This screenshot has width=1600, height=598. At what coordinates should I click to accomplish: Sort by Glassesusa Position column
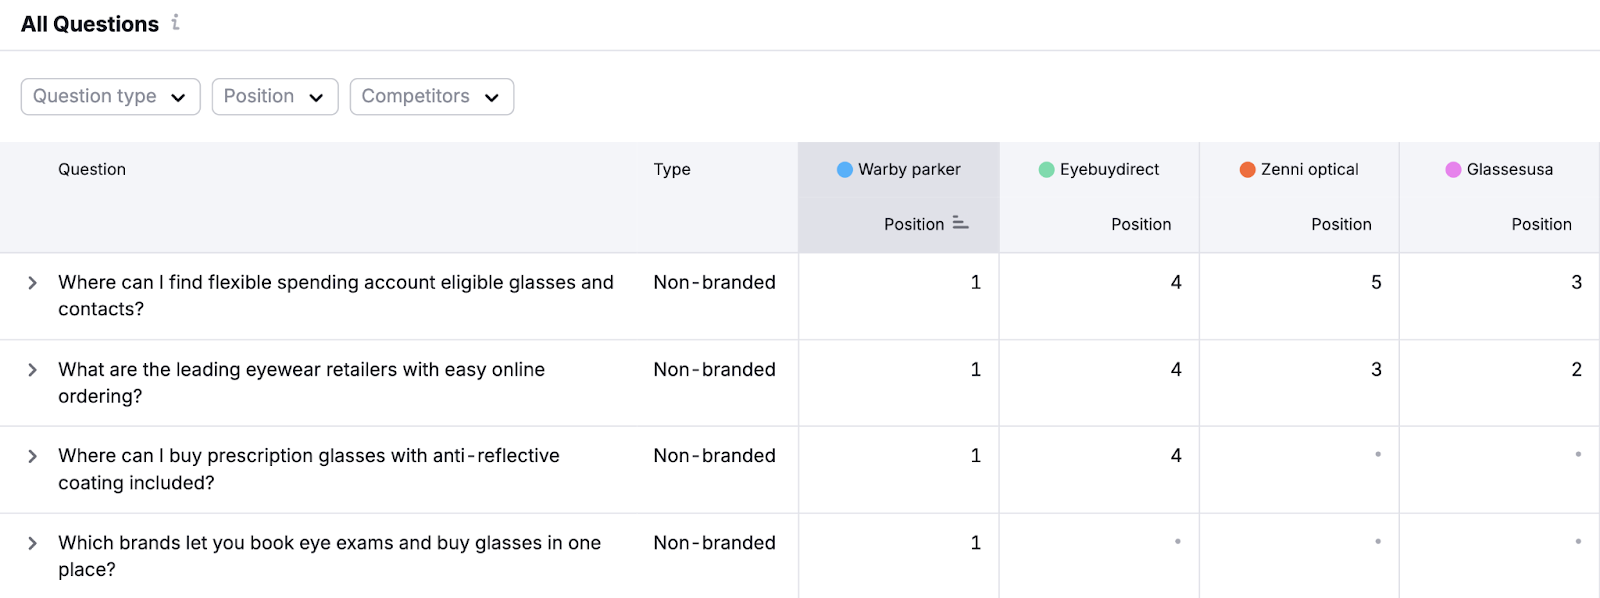point(1541,224)
